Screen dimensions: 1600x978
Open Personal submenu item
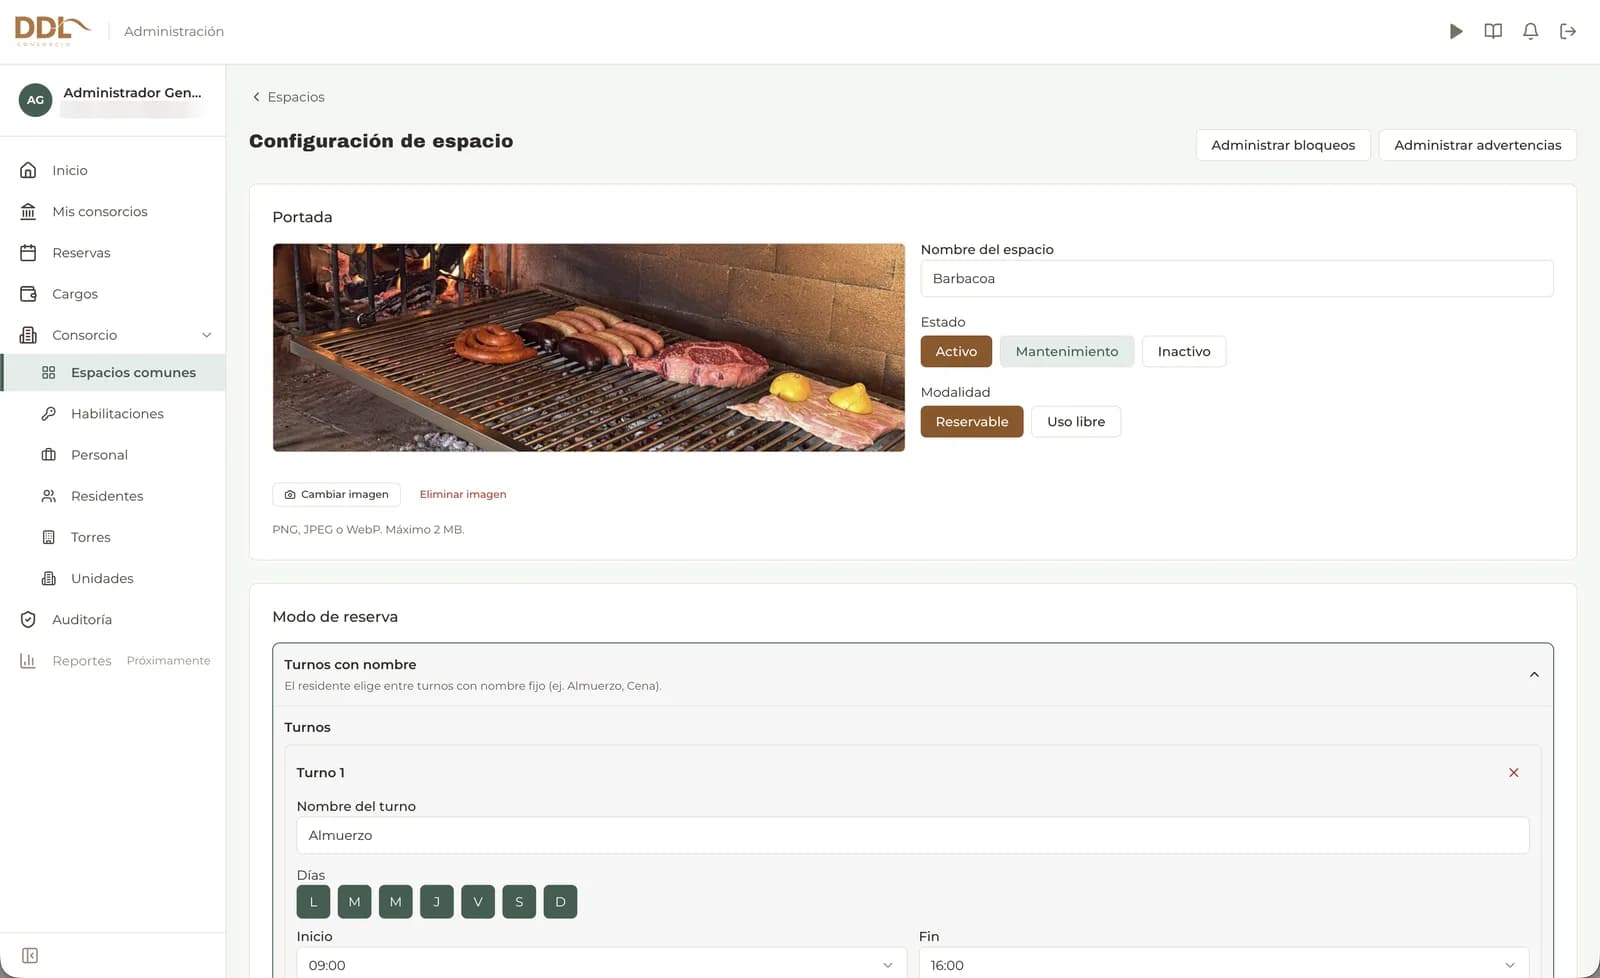(x=114, y=455)
